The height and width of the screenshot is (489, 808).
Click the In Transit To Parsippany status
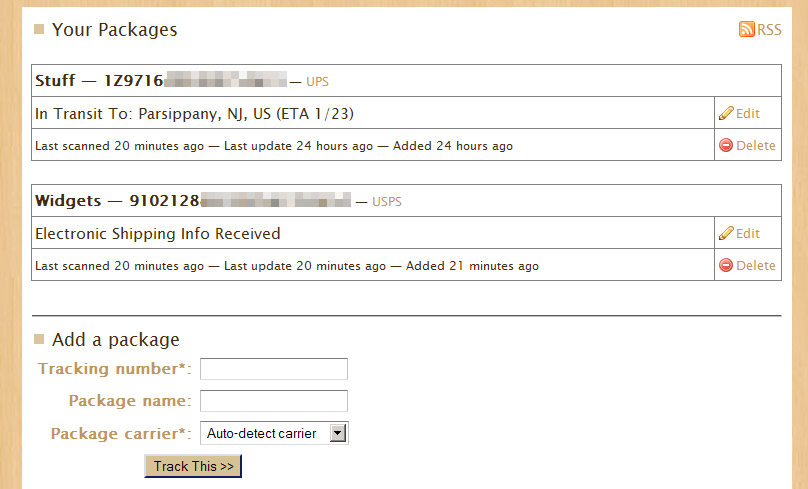pos(194,113)
